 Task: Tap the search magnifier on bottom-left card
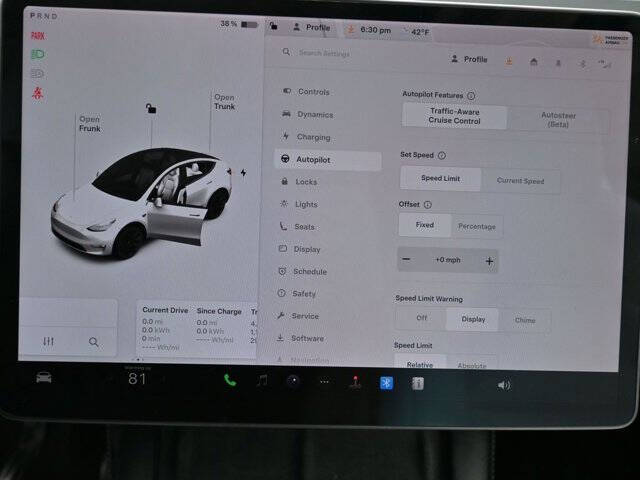click(x=93, y=342)
